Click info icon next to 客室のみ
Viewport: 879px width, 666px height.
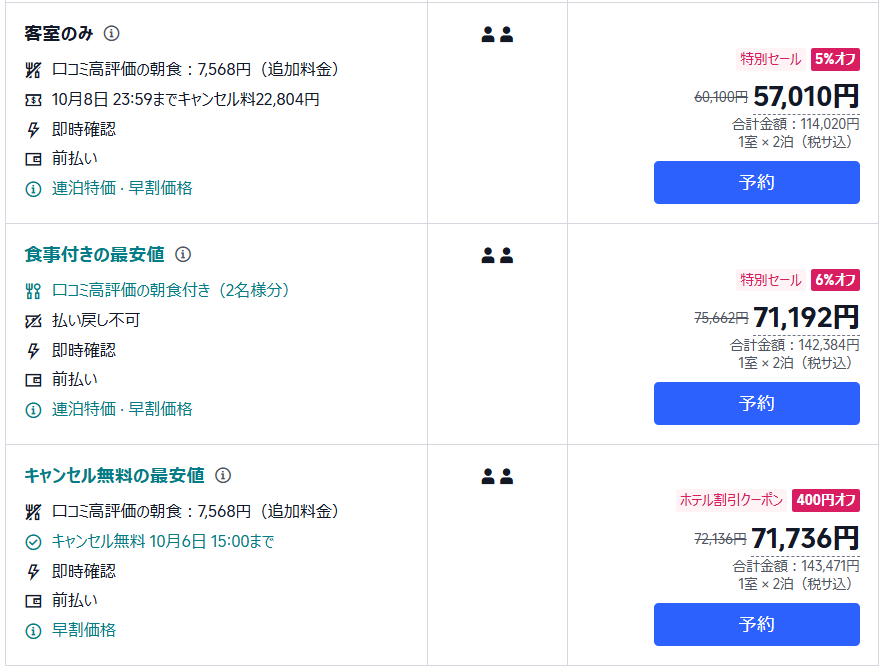(112, 33)
